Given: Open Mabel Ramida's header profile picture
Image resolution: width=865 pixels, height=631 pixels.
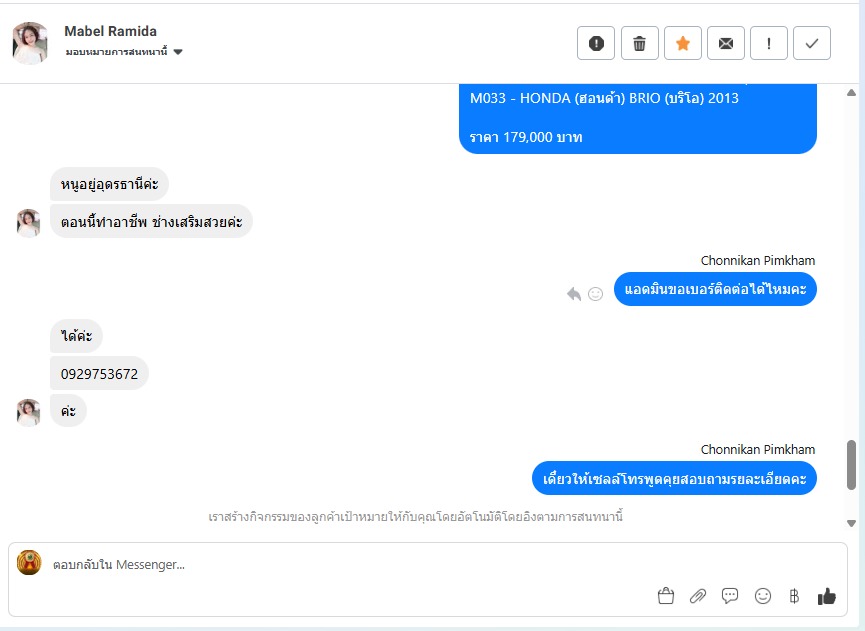Looking at the screenshot, I should point(30,43).
